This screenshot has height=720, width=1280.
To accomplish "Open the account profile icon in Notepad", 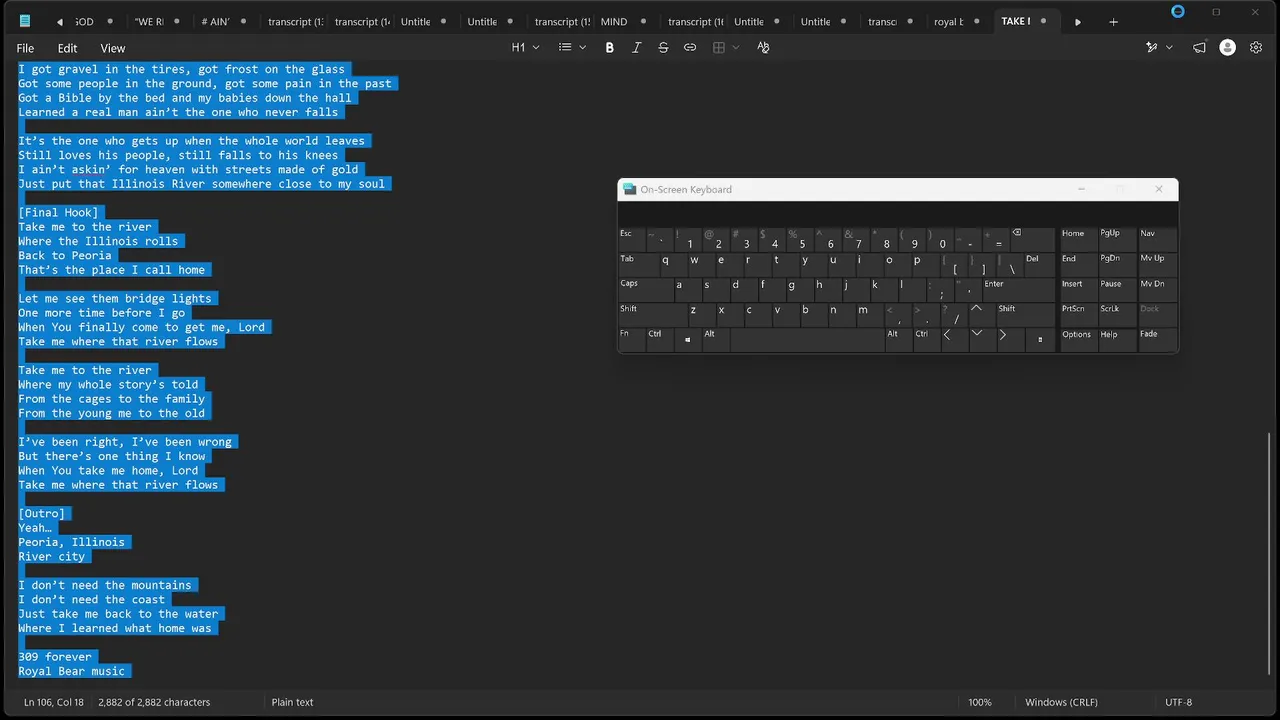I will [1227, 48].
